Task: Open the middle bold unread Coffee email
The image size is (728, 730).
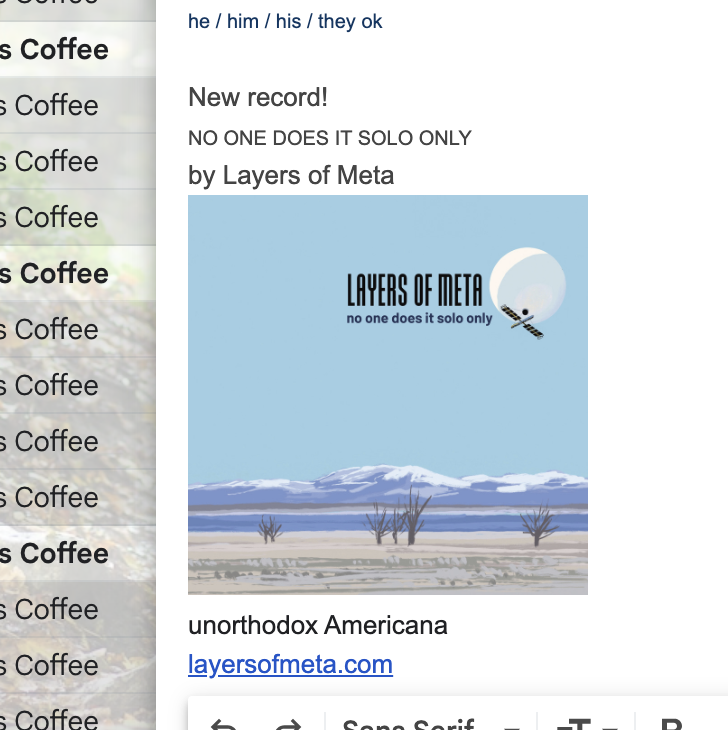Action: (x=78, y=273)
